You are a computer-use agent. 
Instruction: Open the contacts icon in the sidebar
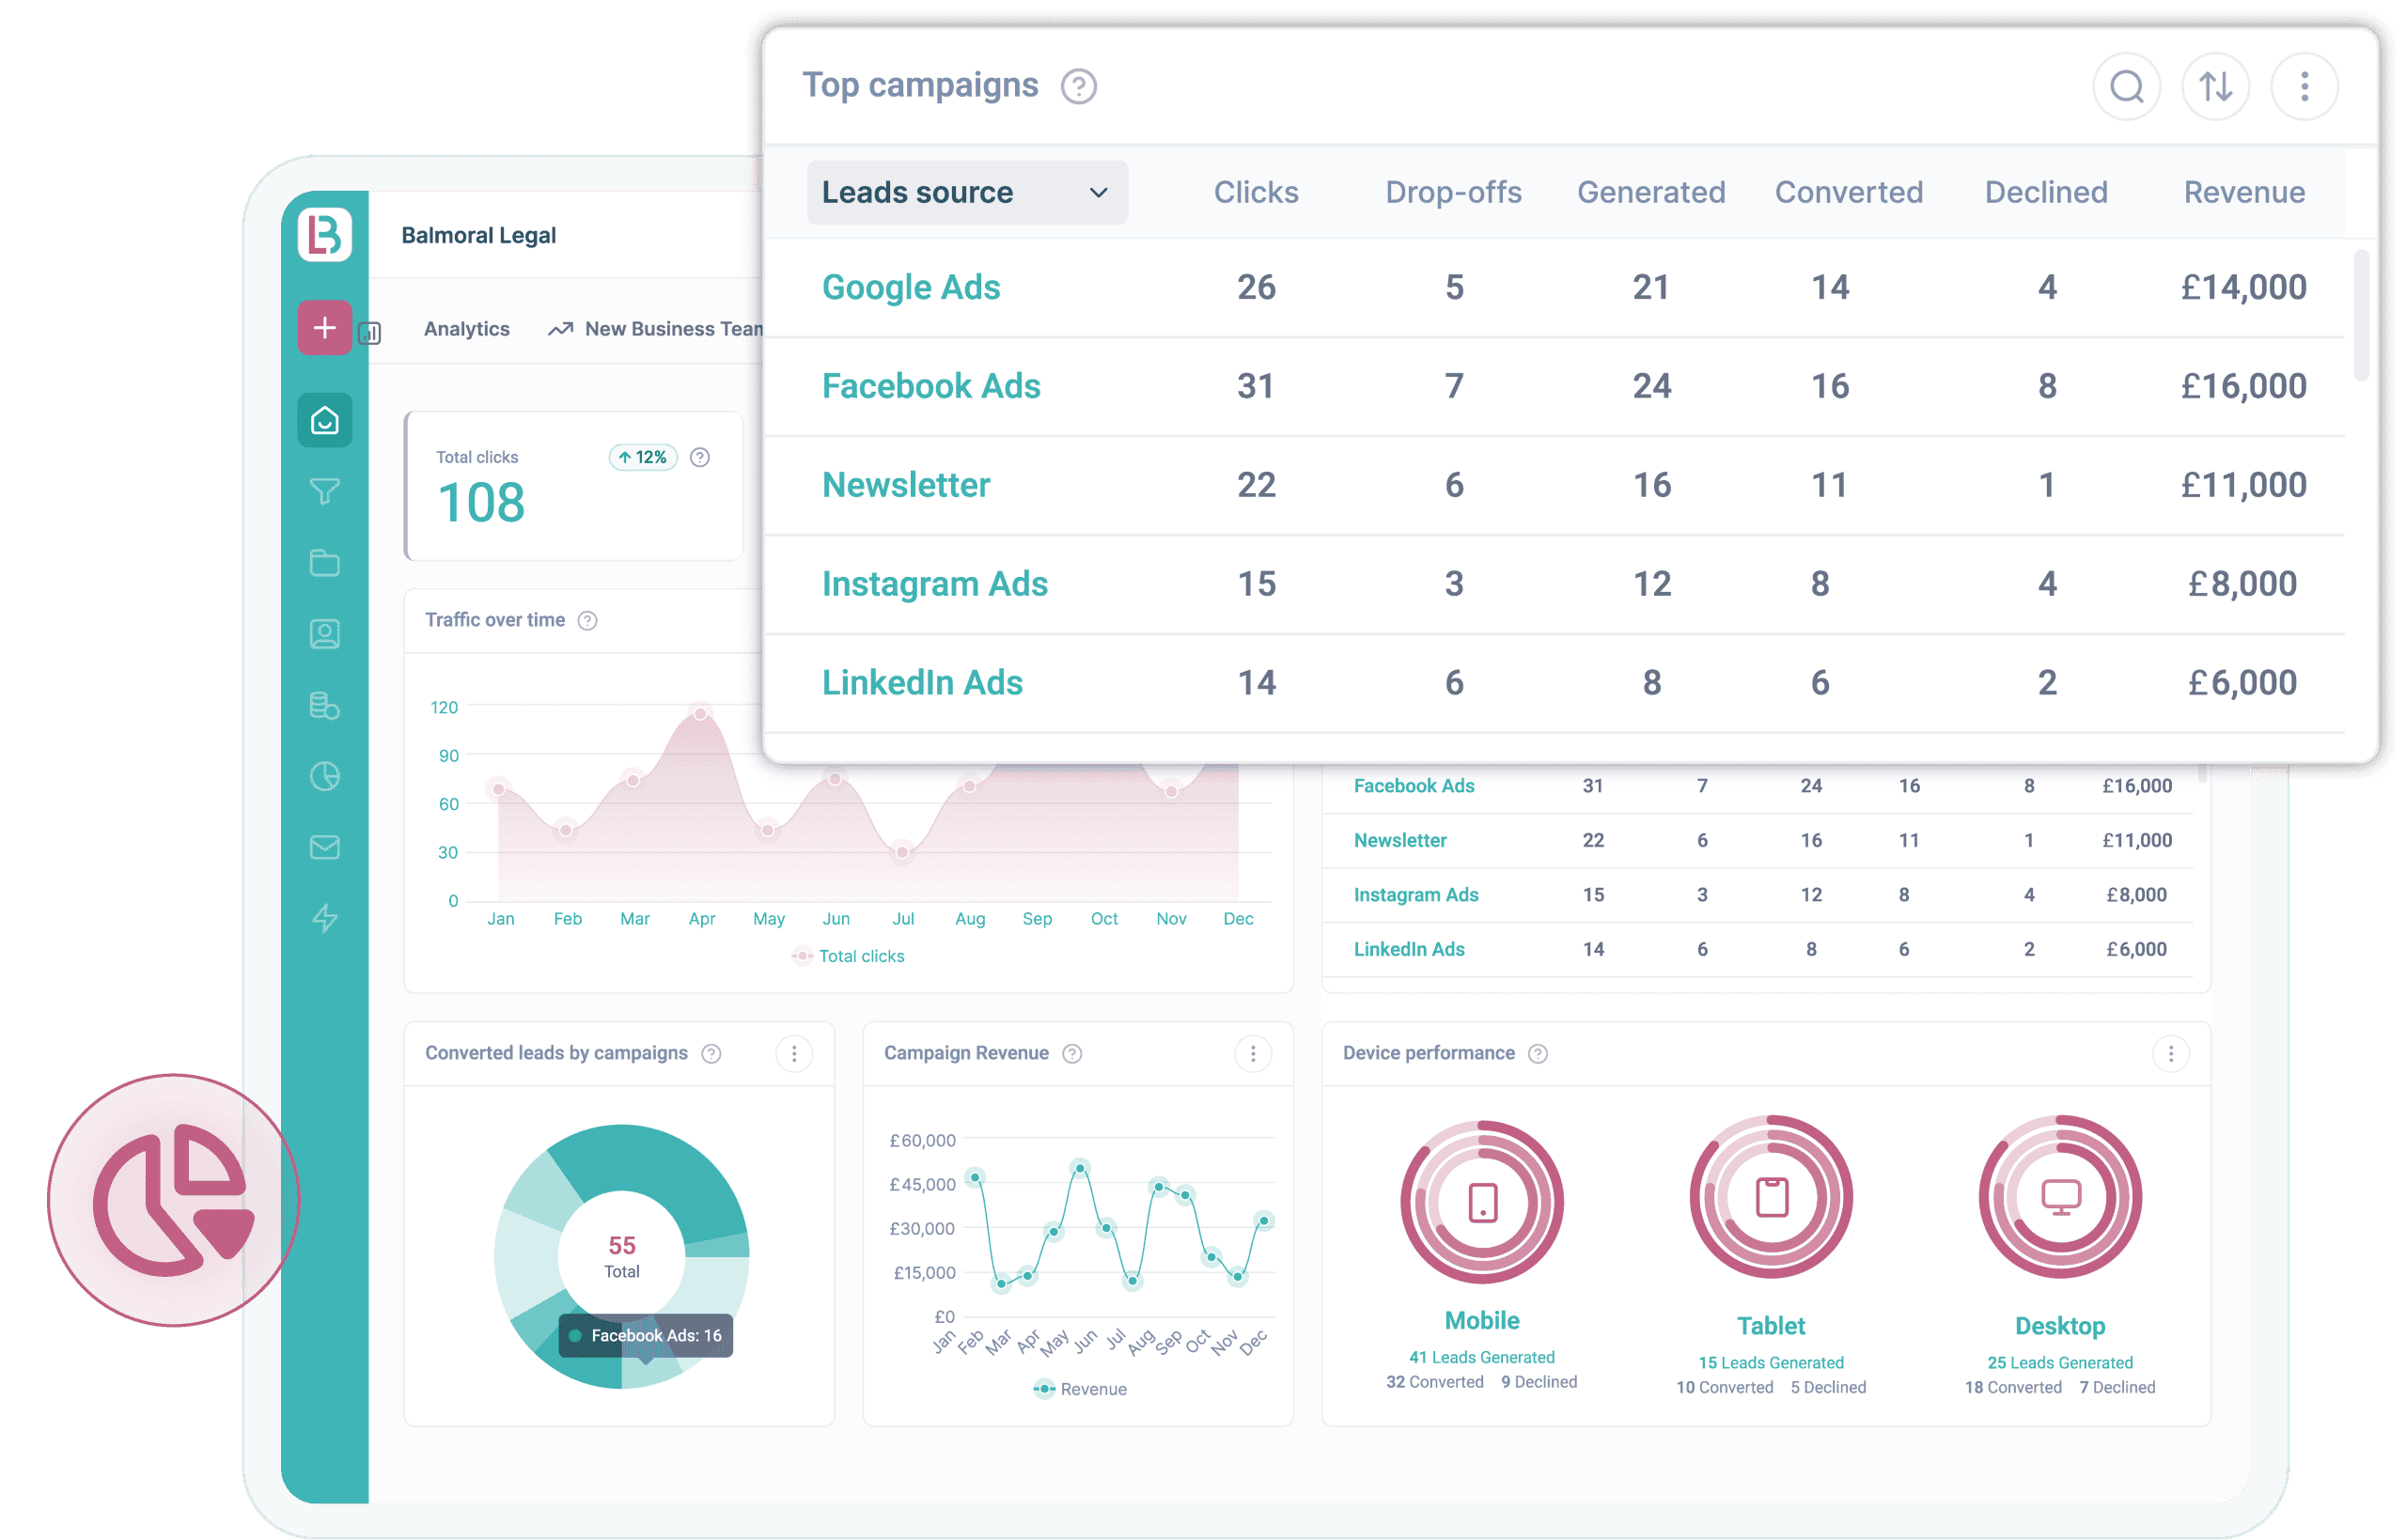pos(325,633)
